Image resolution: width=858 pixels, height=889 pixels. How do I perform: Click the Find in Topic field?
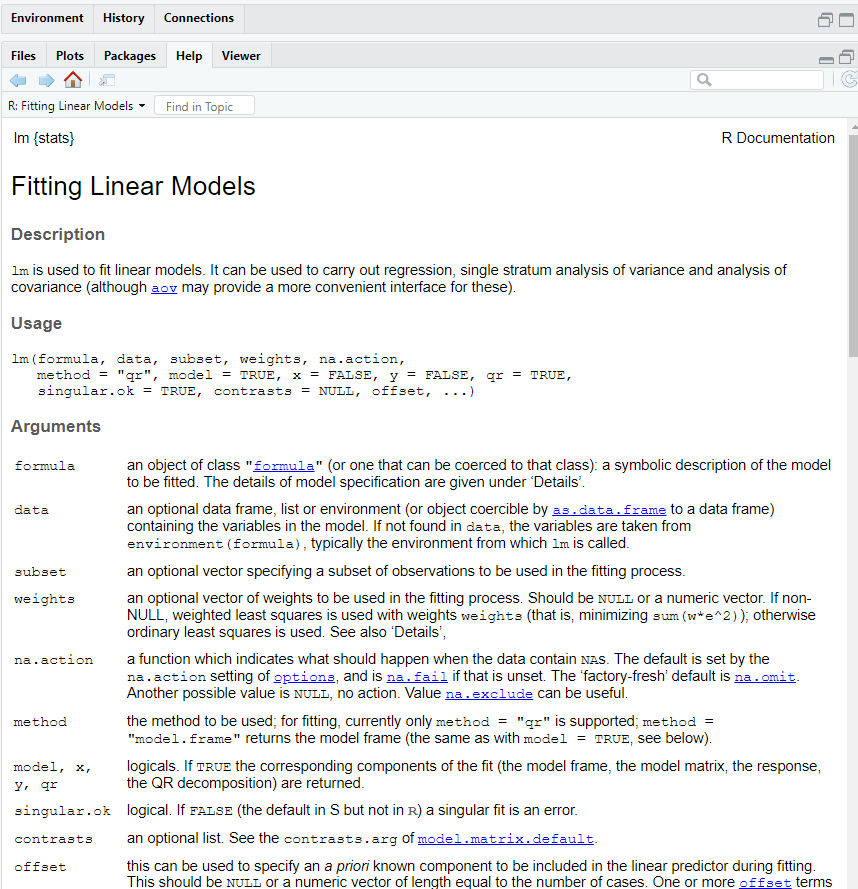tap(204, 106)
